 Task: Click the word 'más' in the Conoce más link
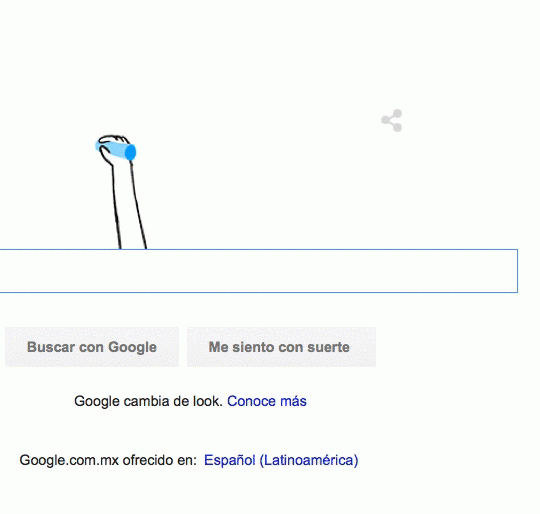pyautogui.click(x=293, y=401)
